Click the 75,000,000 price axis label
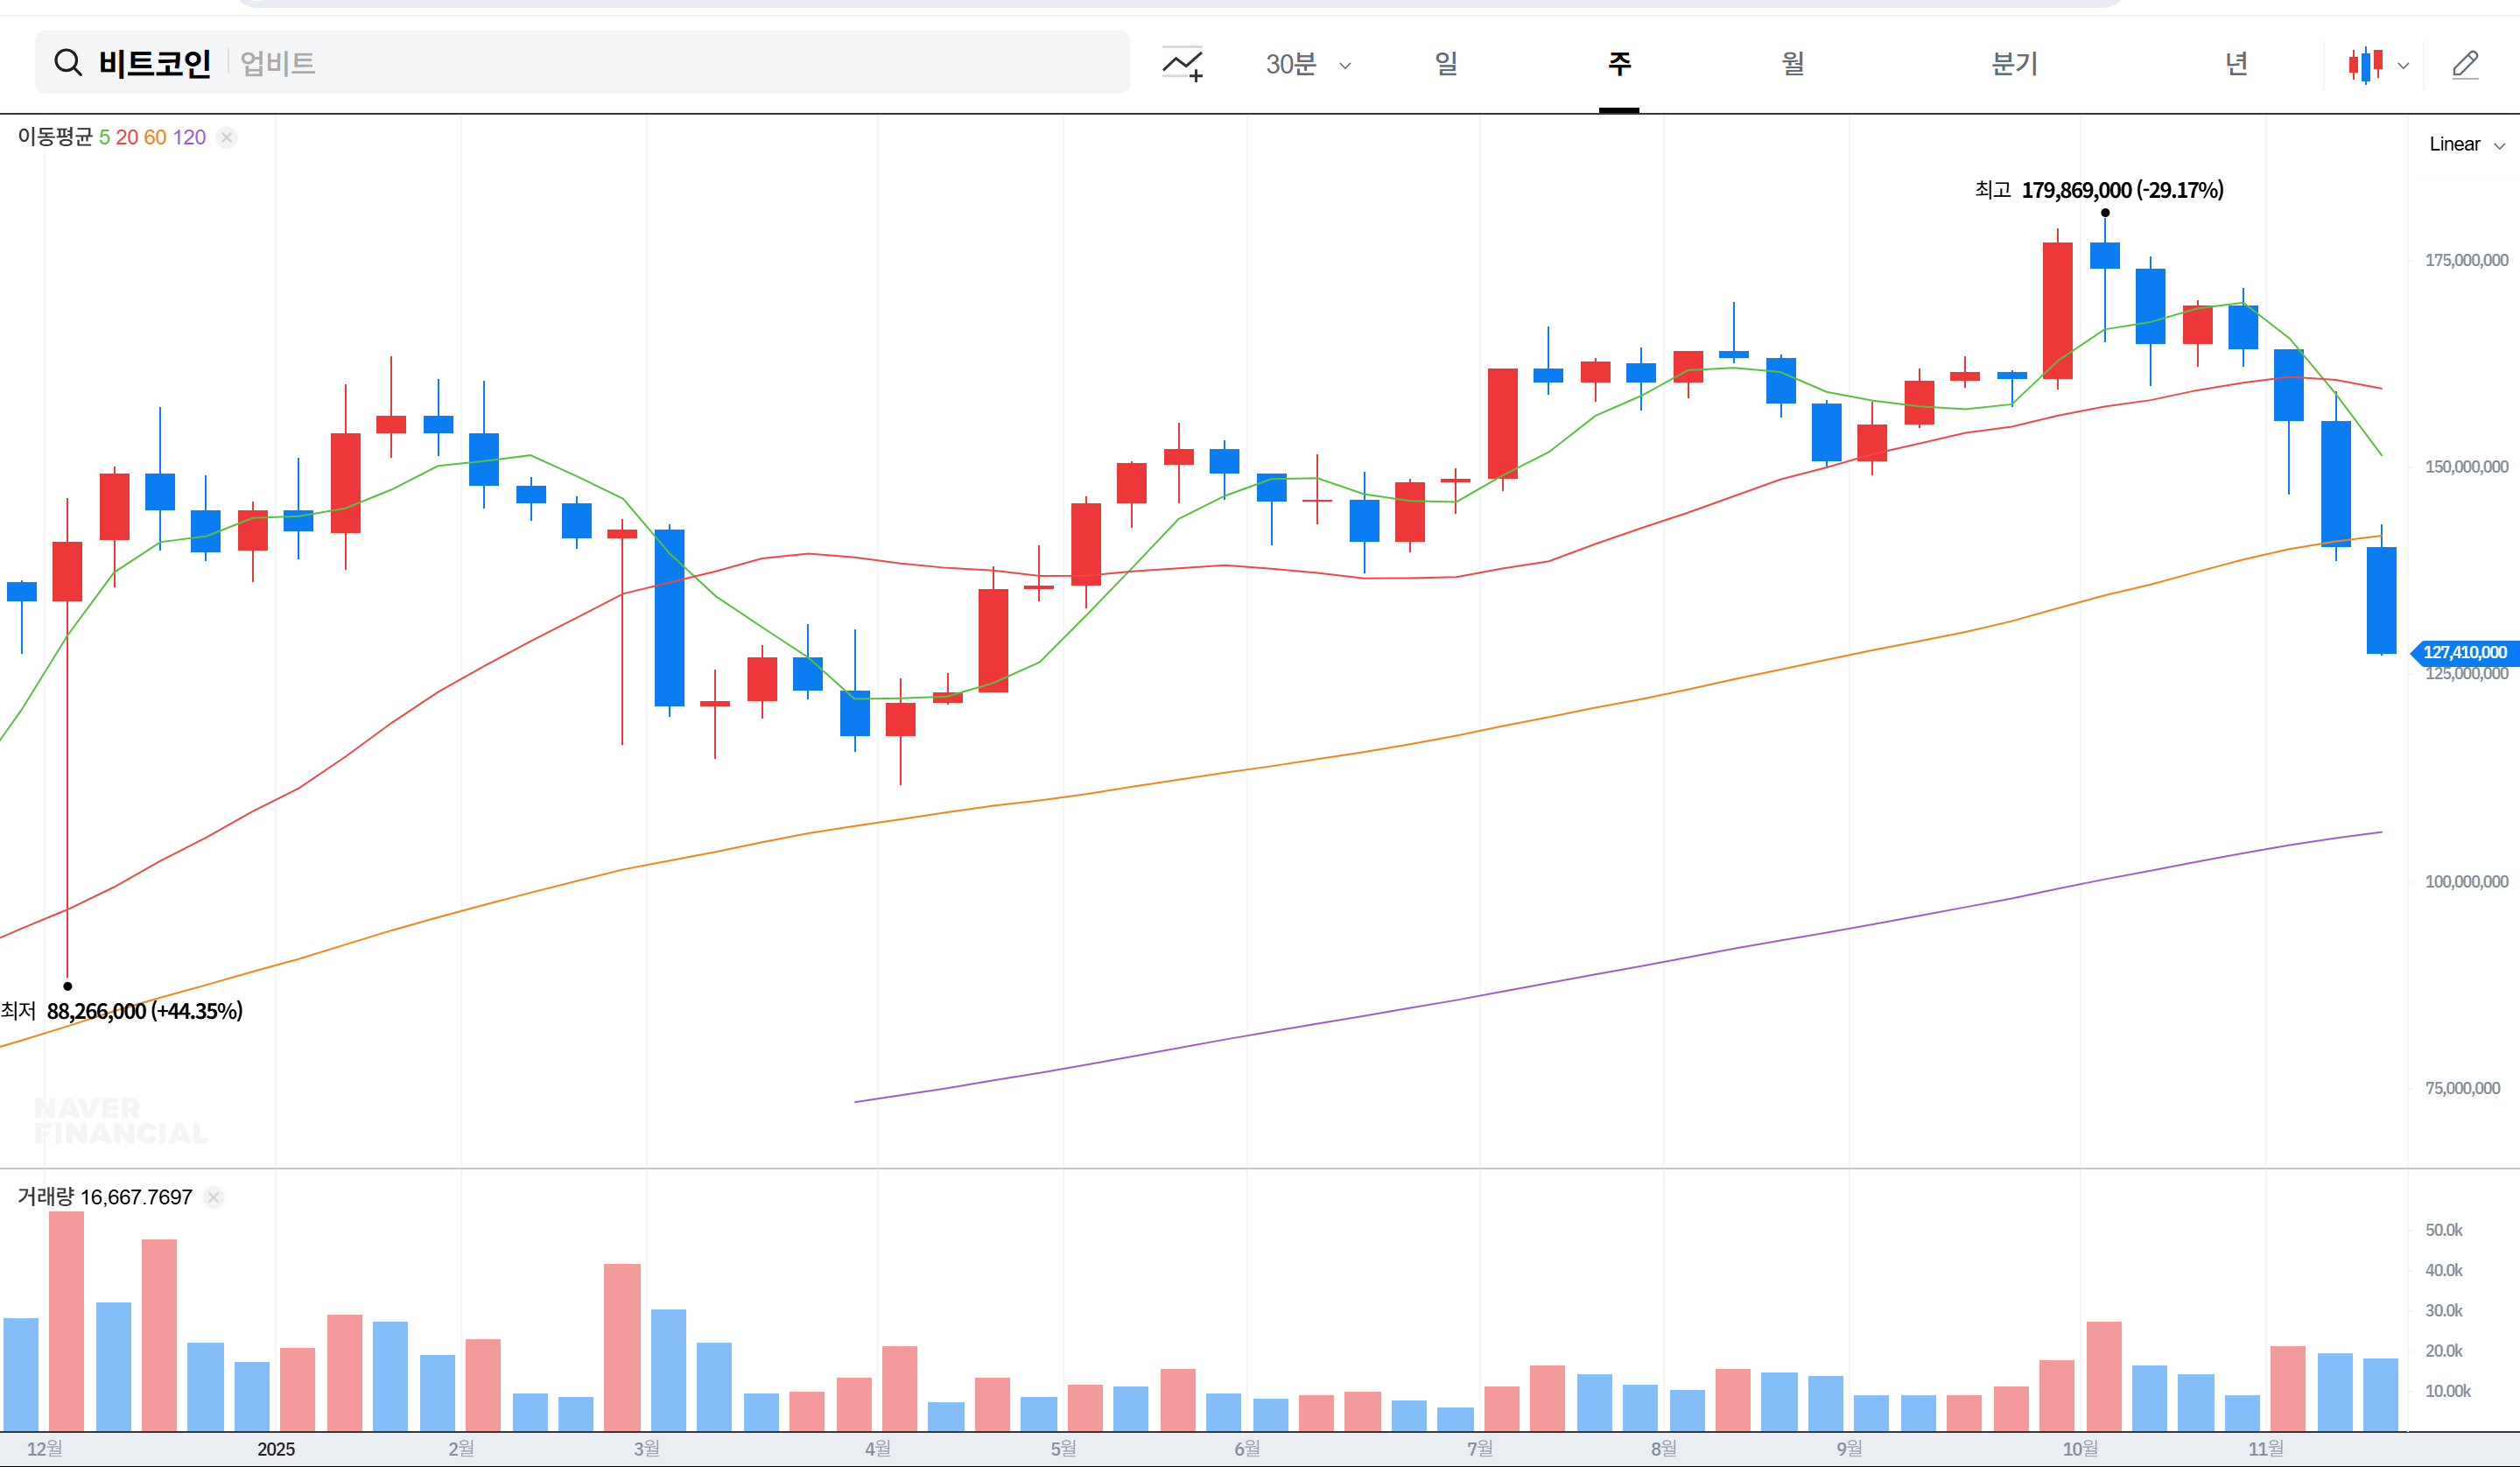The image size is (2520, 1467). click(2462, 1088)
